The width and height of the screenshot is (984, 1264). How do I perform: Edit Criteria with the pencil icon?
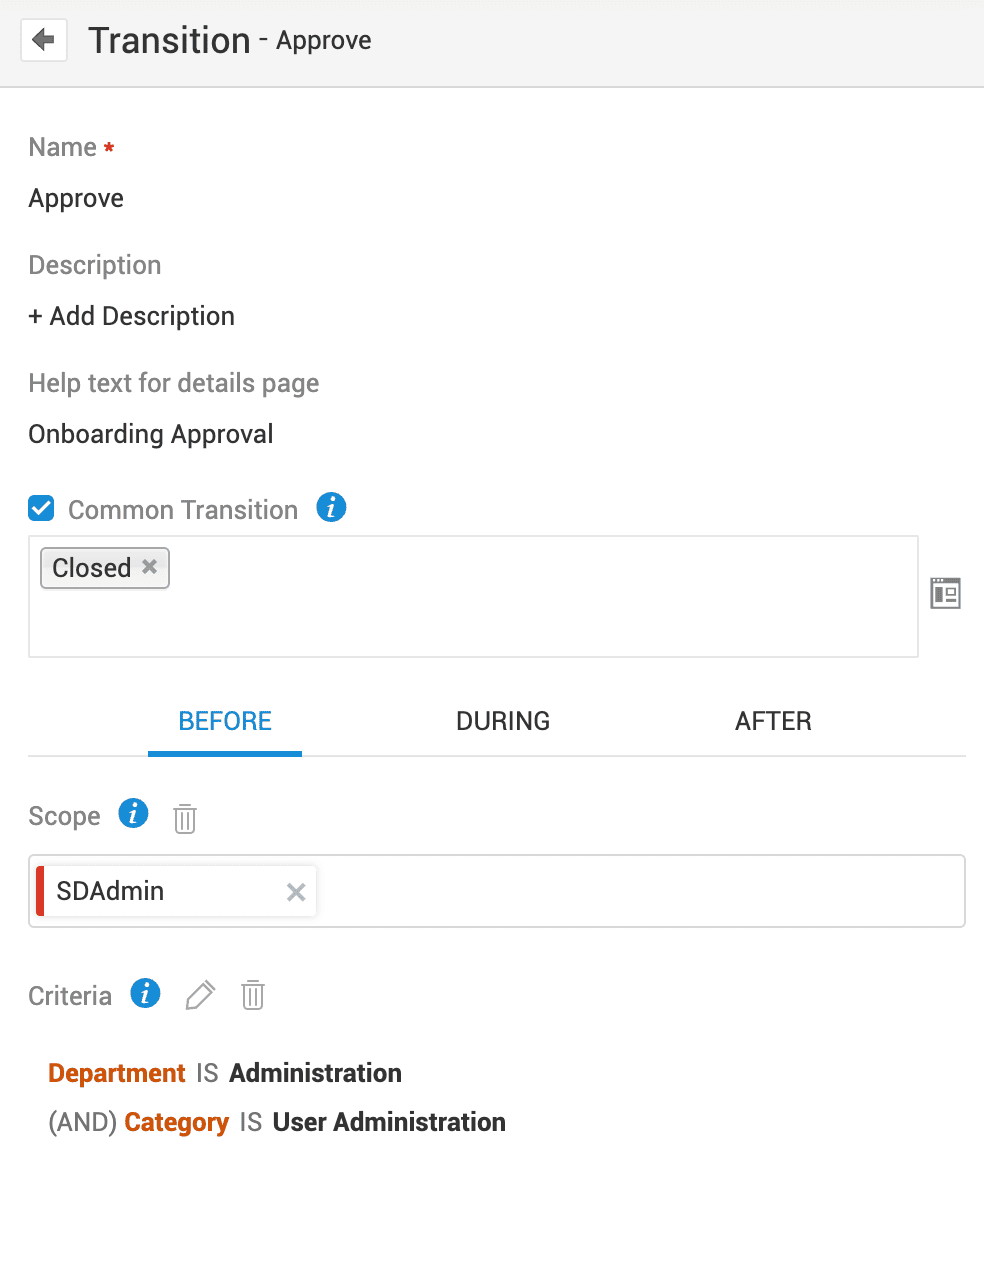[200, 995]
